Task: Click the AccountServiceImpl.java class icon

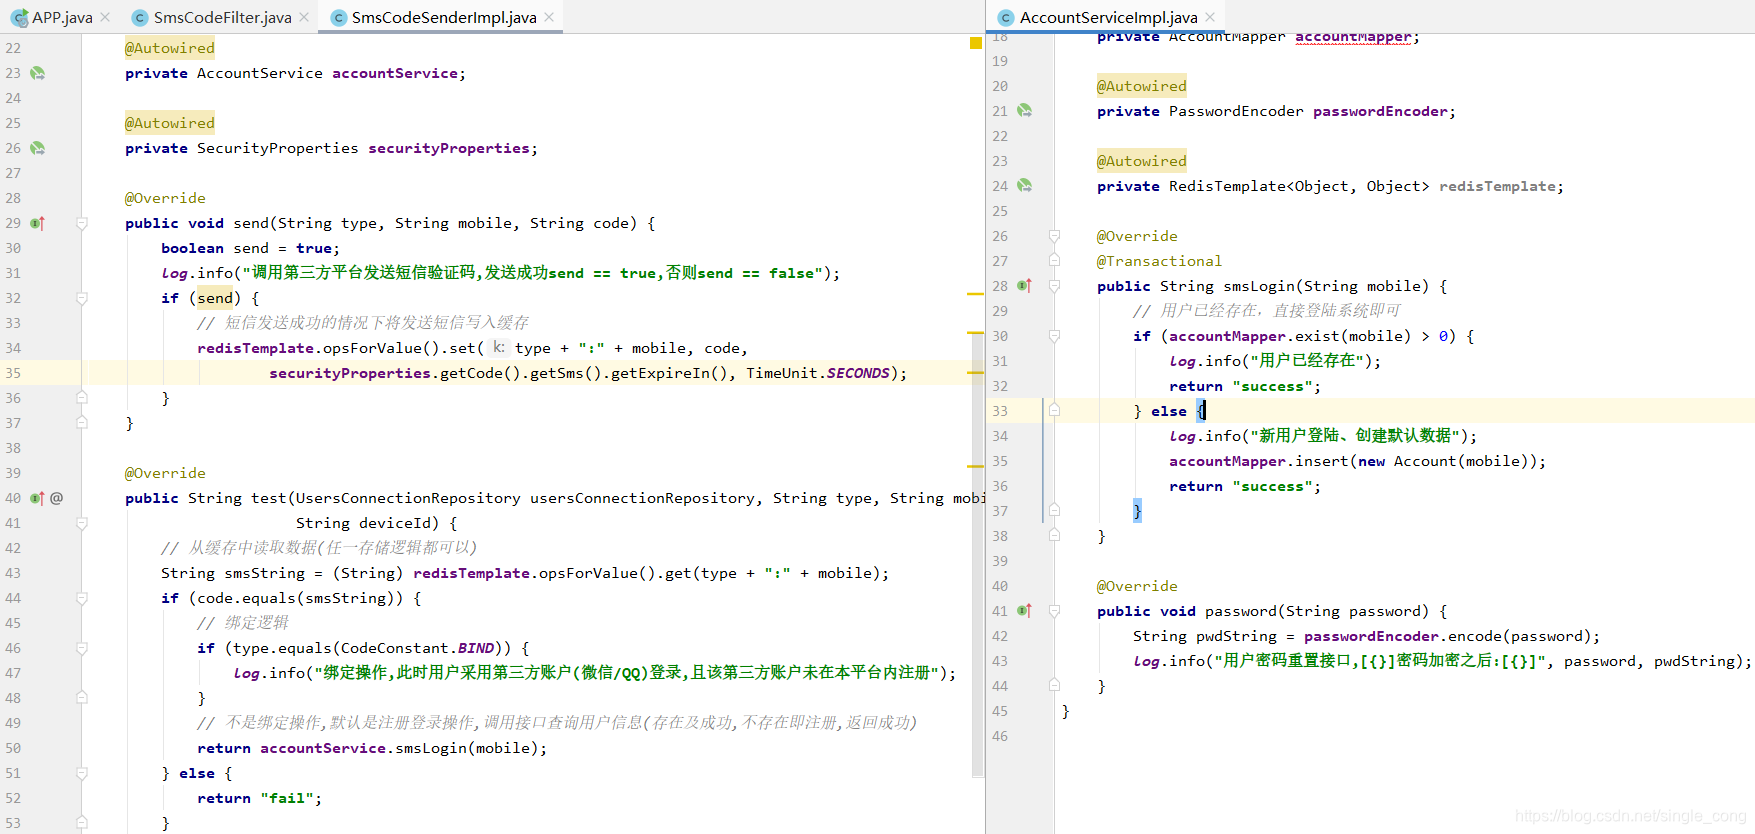Action: [1006, 18]
